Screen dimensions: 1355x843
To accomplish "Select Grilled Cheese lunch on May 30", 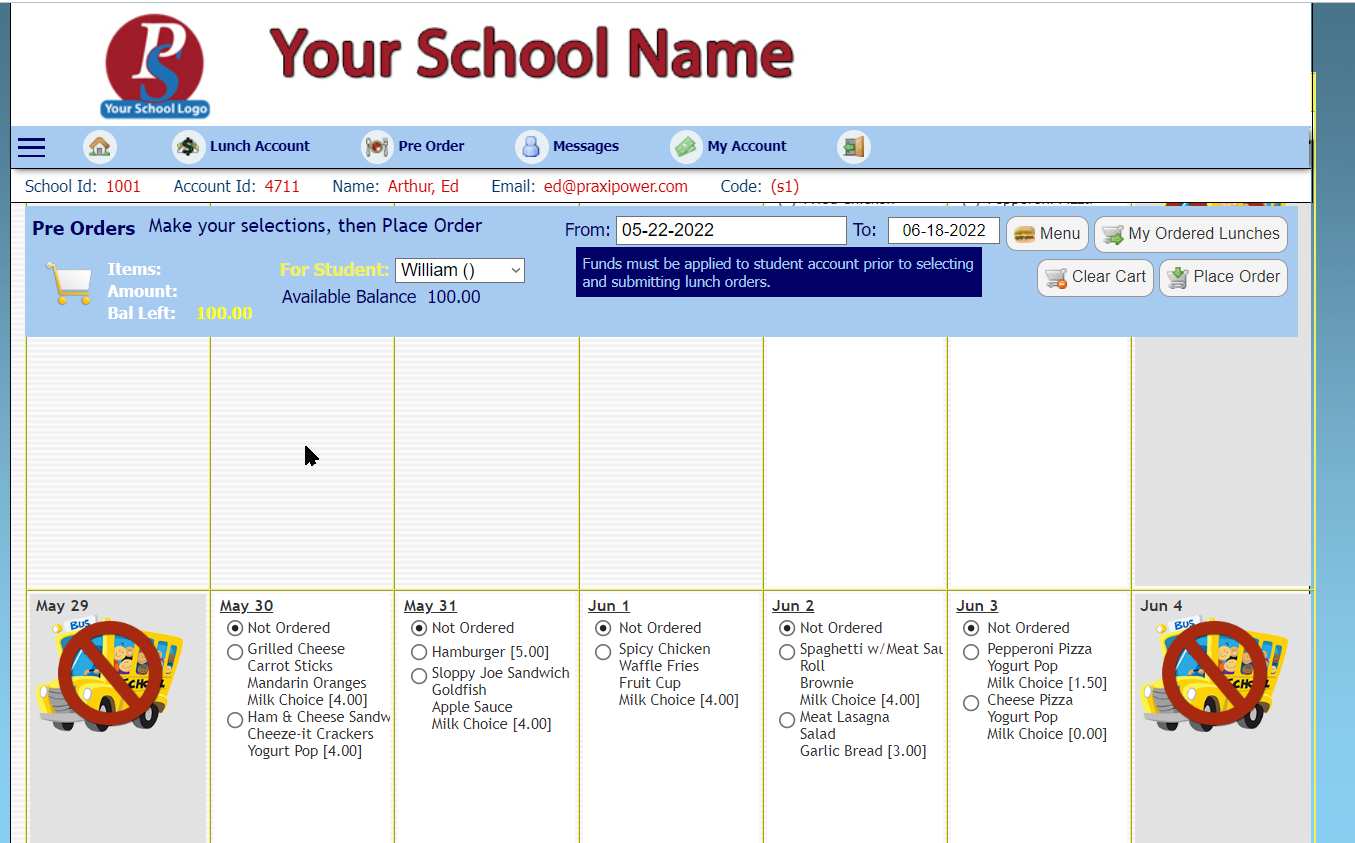I will (235, 652).
